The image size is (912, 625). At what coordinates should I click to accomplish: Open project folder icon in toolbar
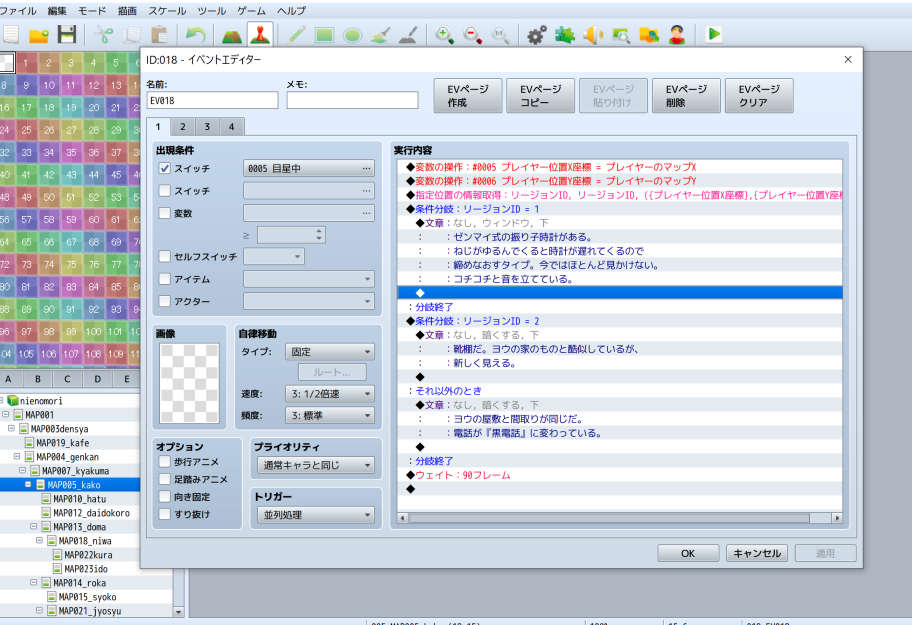(x=39, y=35)
